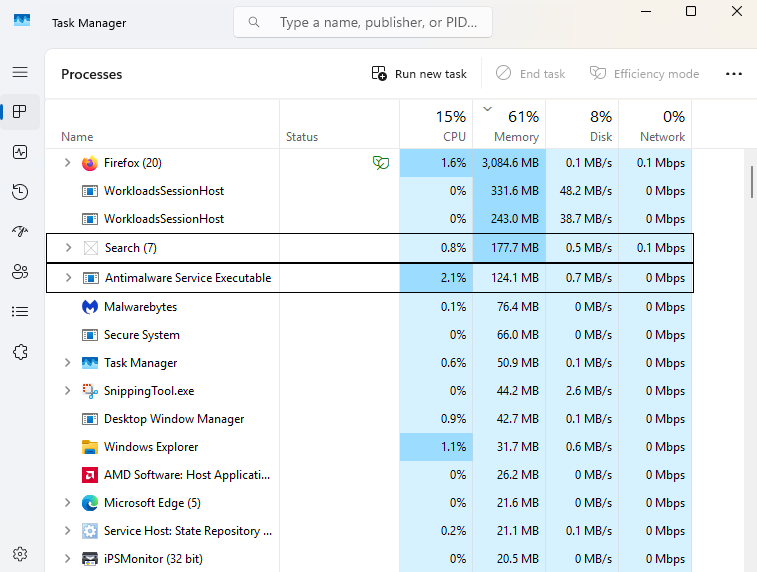This screenshot has height=572, width=757.
Task: Go to Startup apps page
Action: pyautogui.click(x=20, y=232)
